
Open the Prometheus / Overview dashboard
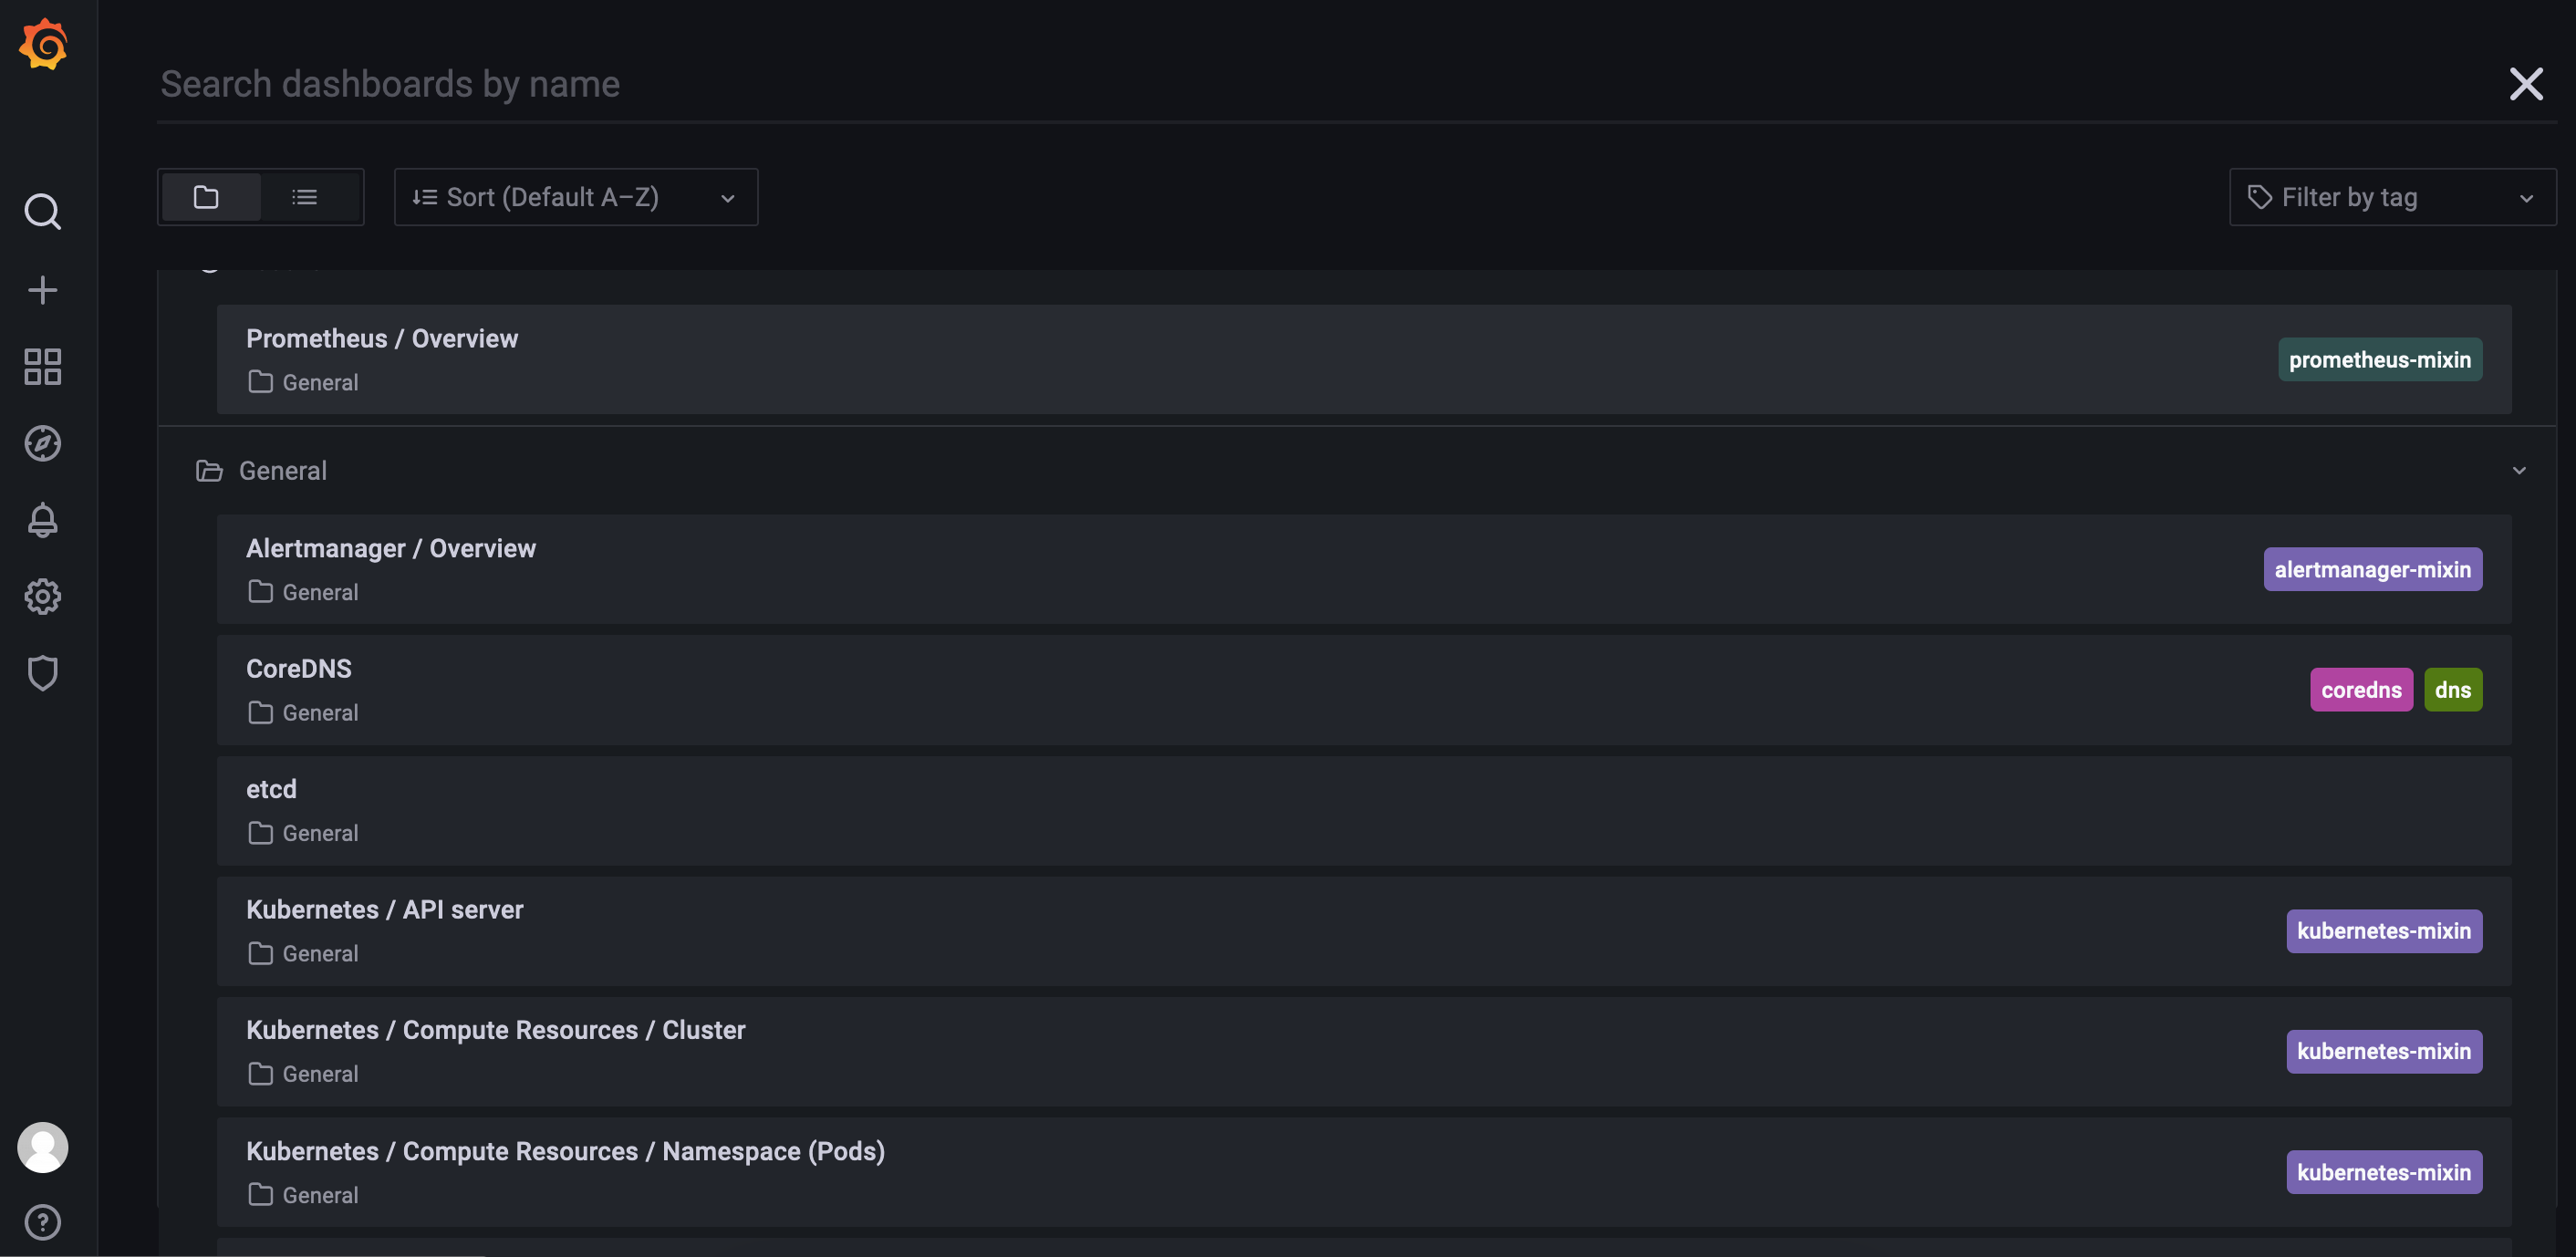1364,359
